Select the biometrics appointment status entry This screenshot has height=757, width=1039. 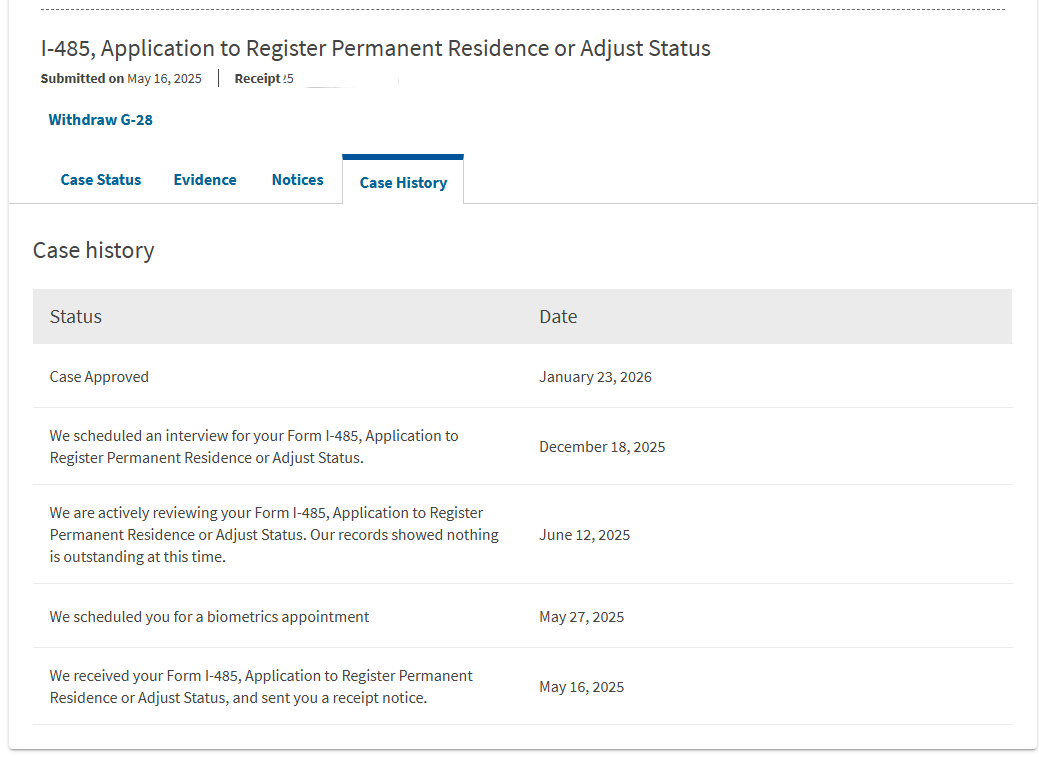(209, 617)
